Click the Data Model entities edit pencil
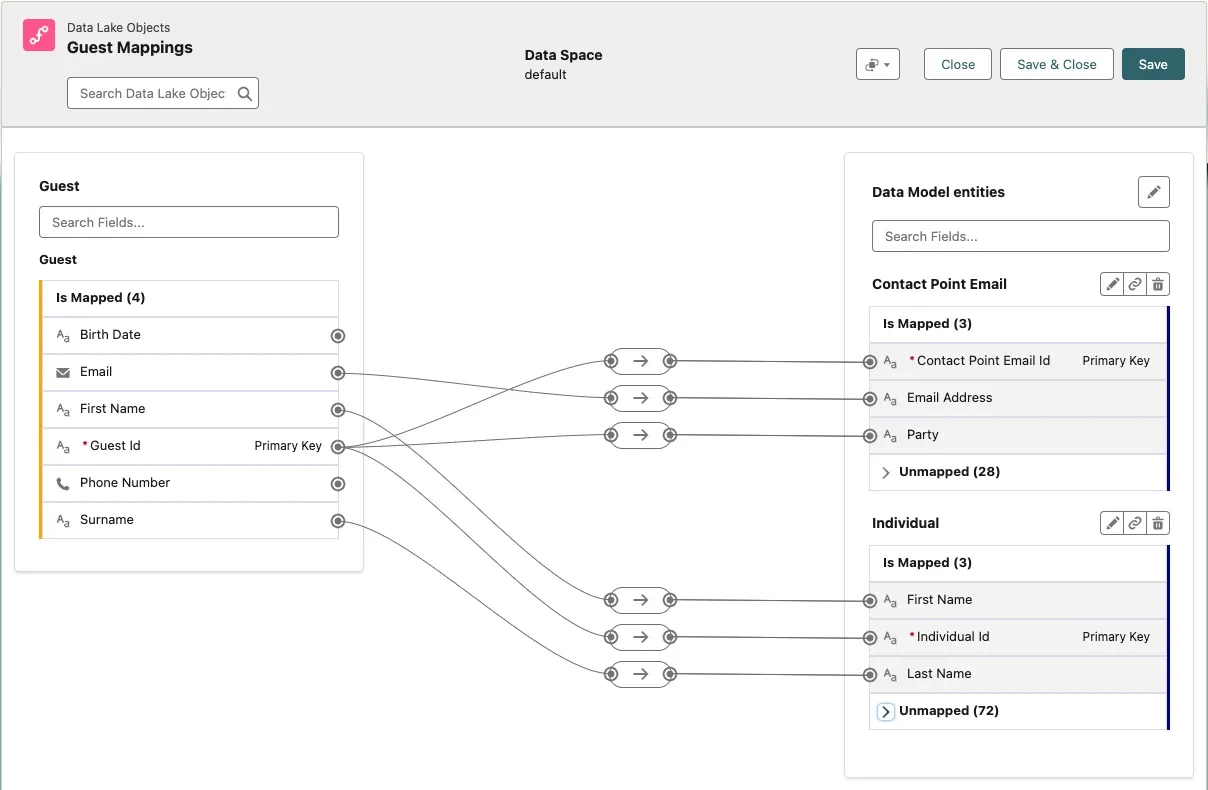Image resolution: width=1208 pixels, height=790 pixels. (1153, 192)
